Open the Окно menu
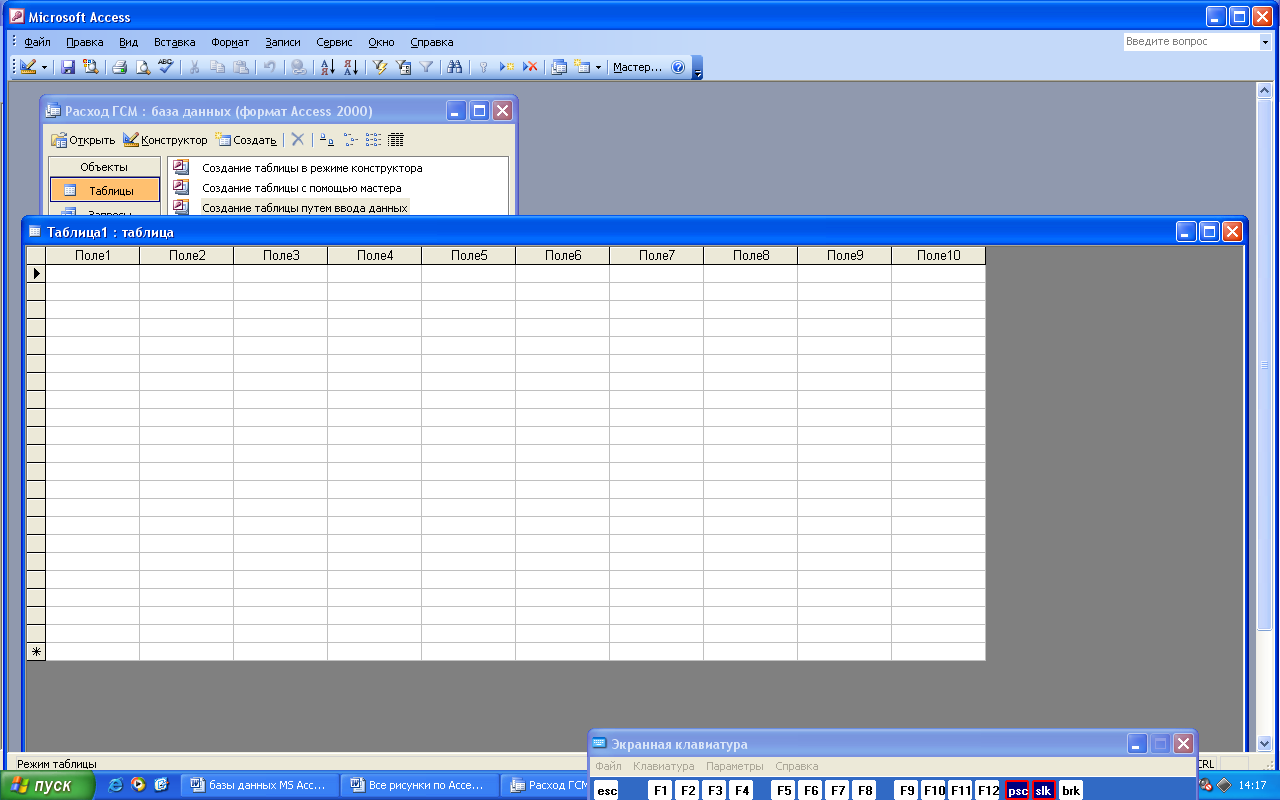This screenshot has width=1280, height=800. [381, 42]
